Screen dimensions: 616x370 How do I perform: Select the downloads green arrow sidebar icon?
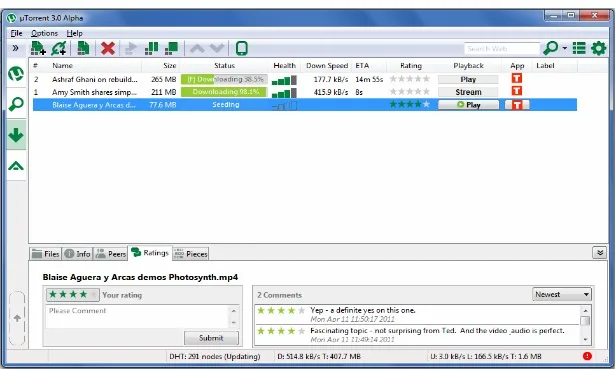(x=16, y=135)
